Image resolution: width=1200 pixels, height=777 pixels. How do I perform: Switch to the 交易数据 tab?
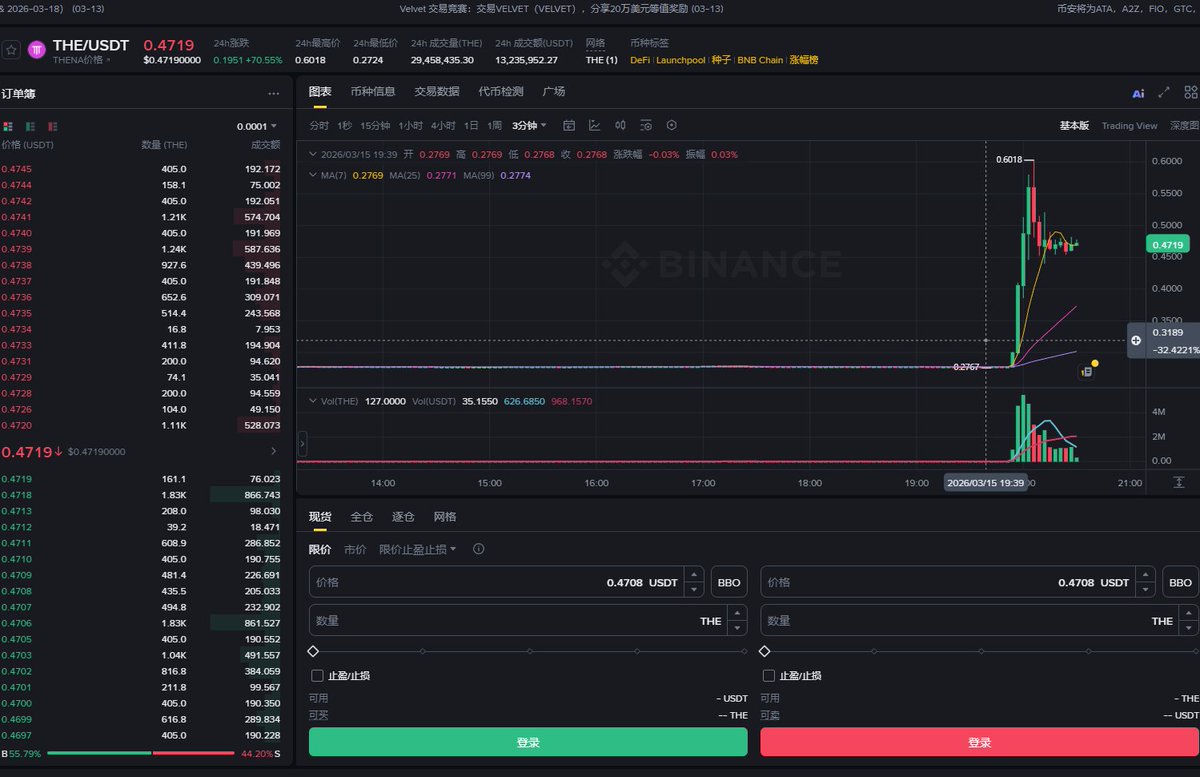point(437,92)
